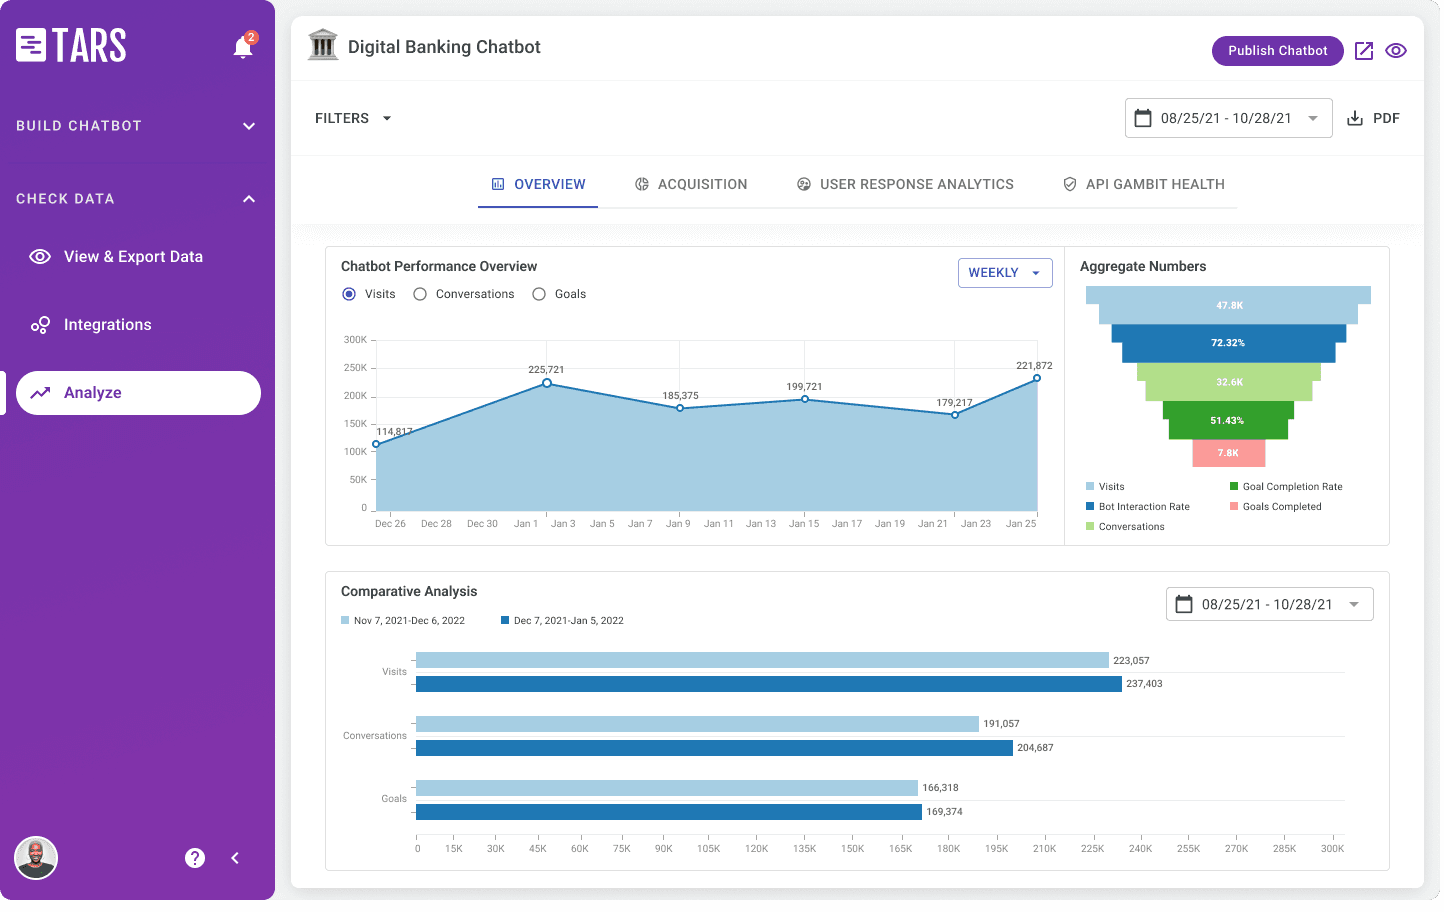Click the 179,217 data point on chart

957,416
